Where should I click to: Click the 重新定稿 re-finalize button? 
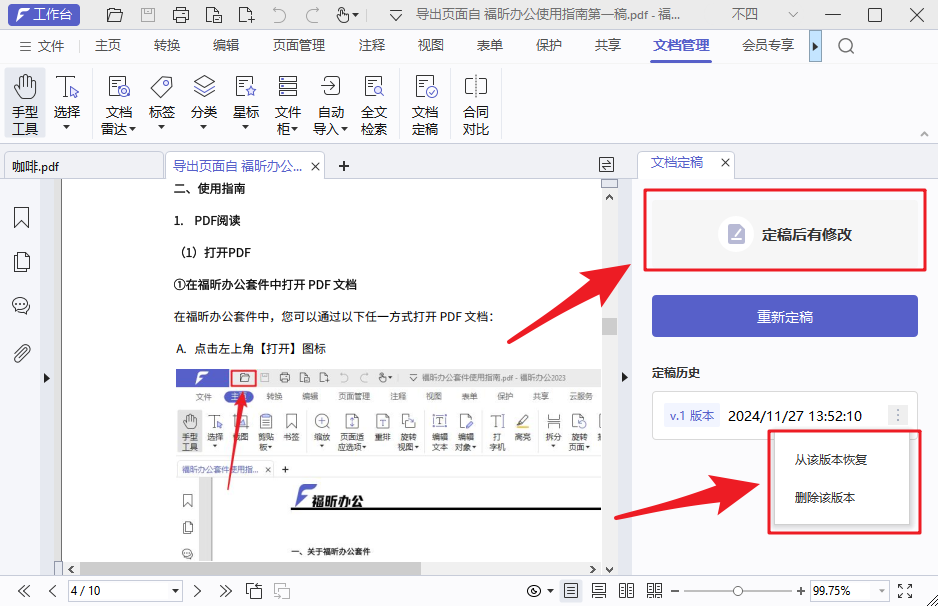point(784,315)
